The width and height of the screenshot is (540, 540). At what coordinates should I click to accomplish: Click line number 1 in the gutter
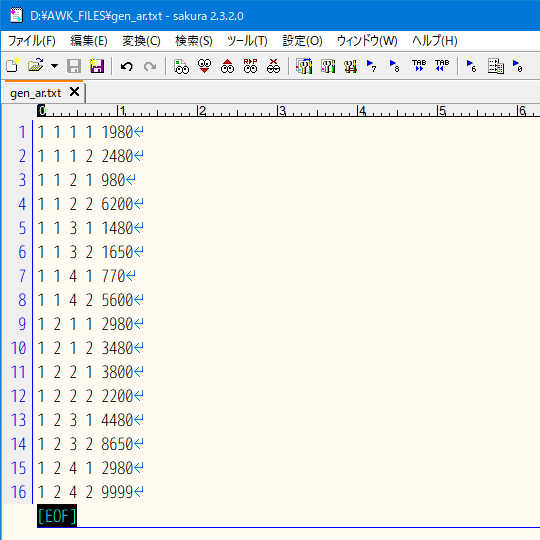22,132
